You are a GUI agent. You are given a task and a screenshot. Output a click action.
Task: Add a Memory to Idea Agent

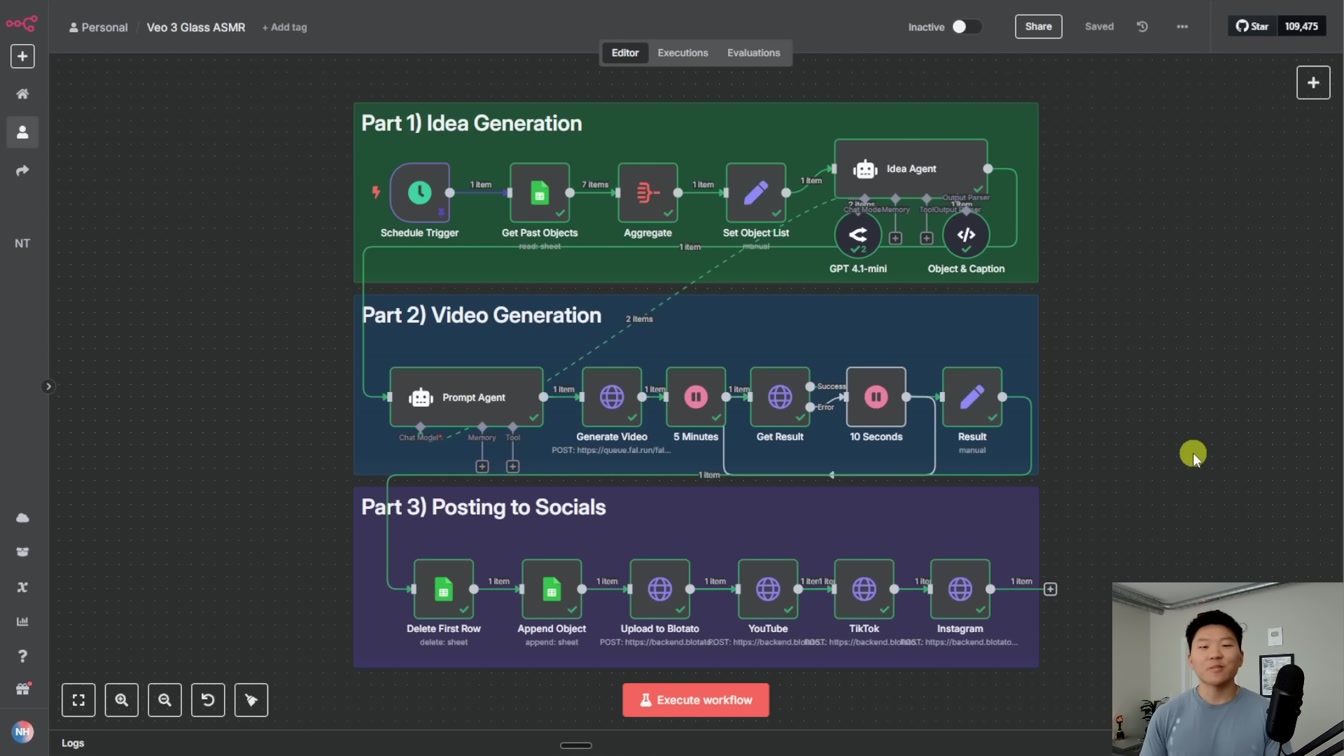click(x=895, y=238)
